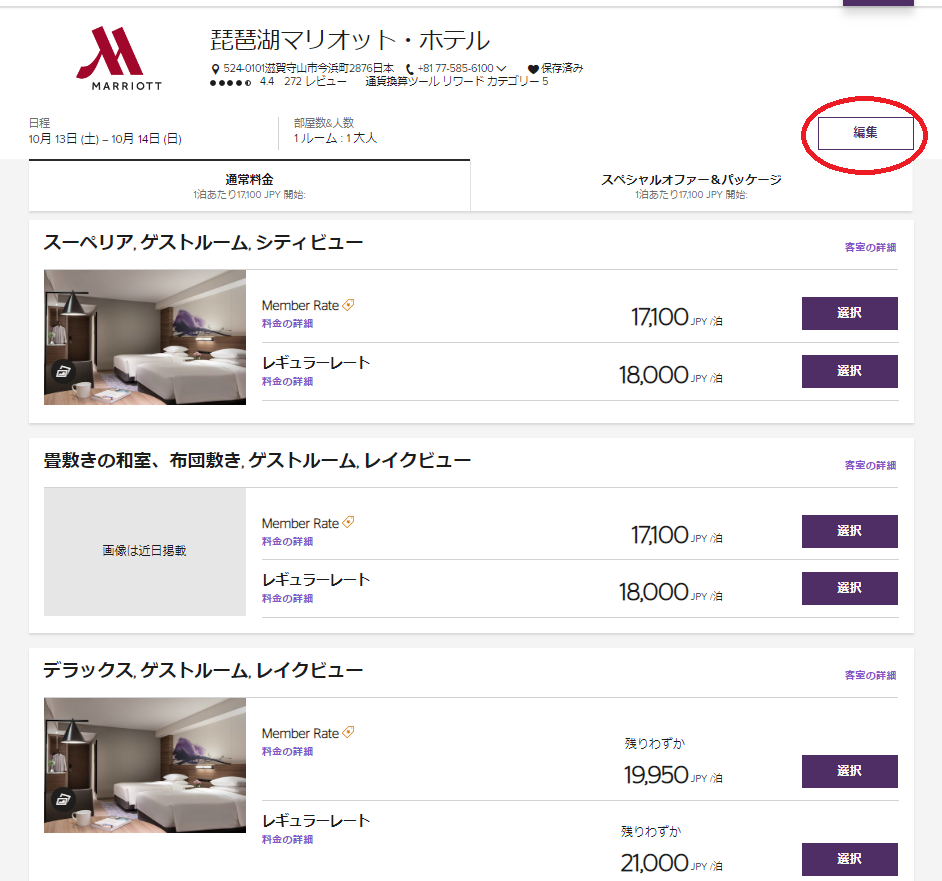The height and width of the screenshot is (881, 942).
Task: Select the 通常料金 tab
Action: click(x=249, y=186)
